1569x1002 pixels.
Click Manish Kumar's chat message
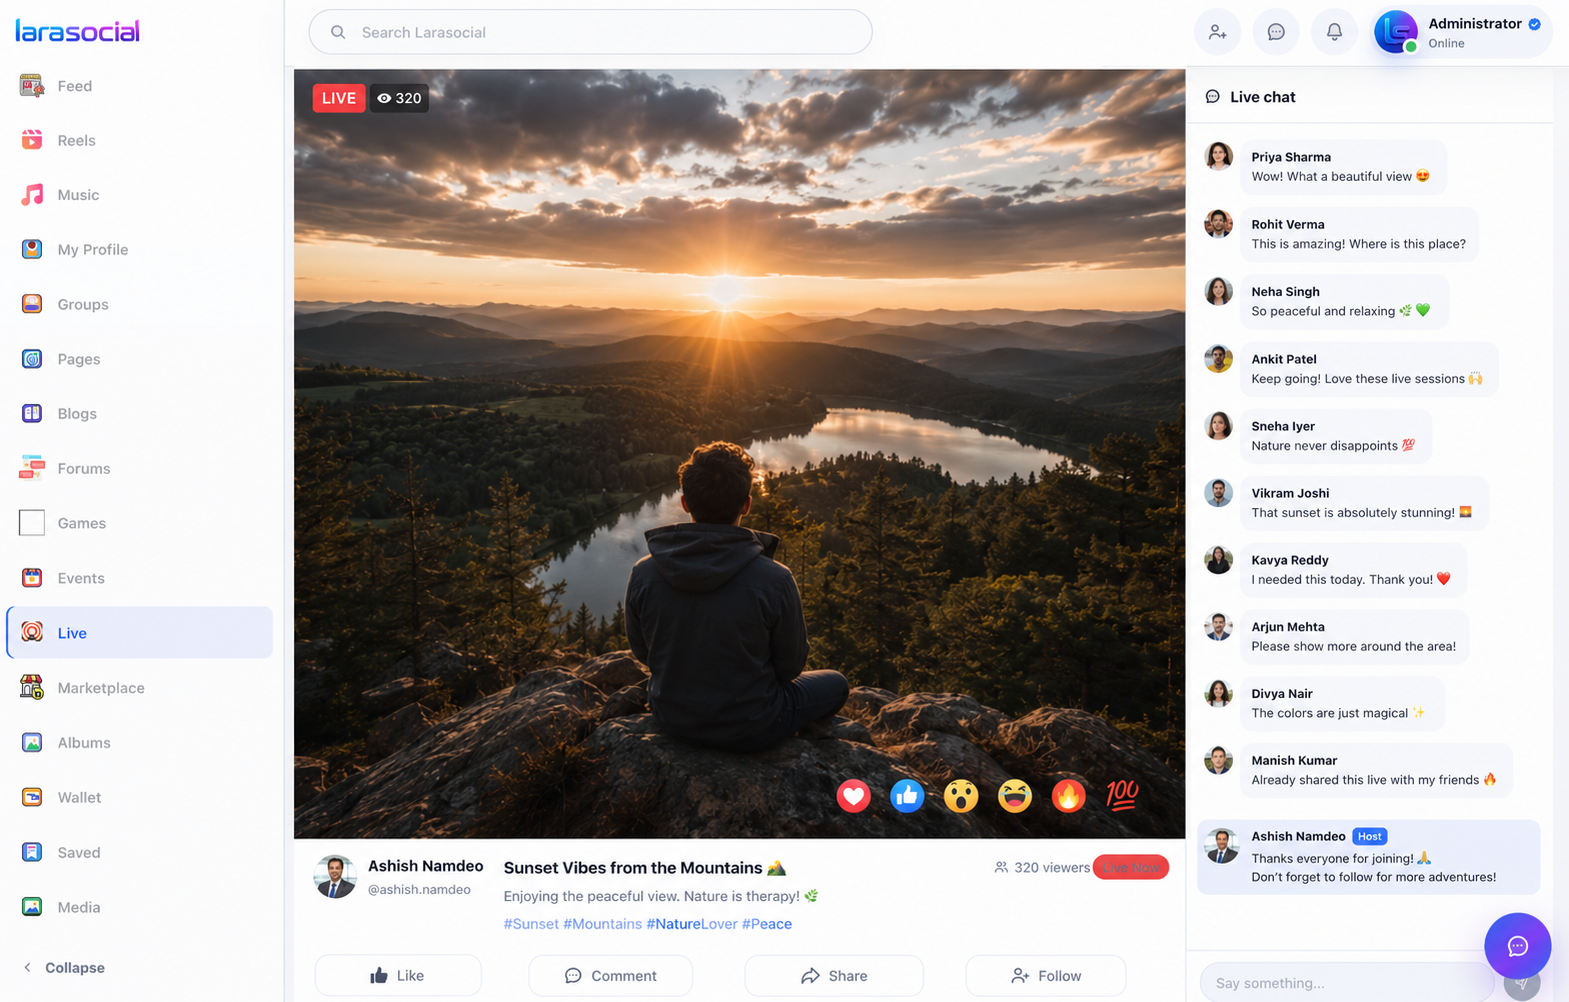(x=1376, y=771)
